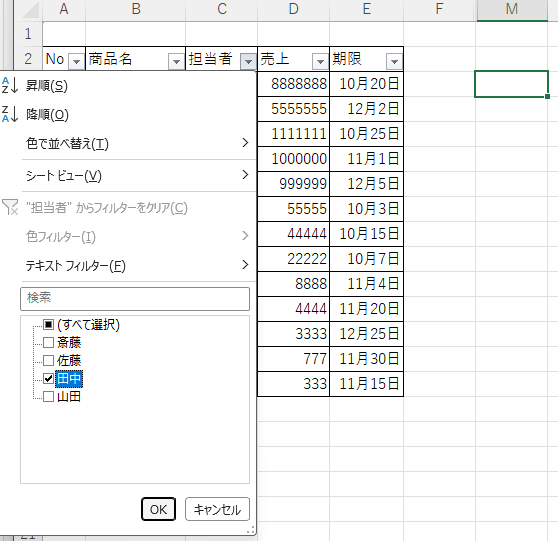The width and height of the screenshot is (558, 541).
Task: Click the date cell 12月25日
Action: 367,334
